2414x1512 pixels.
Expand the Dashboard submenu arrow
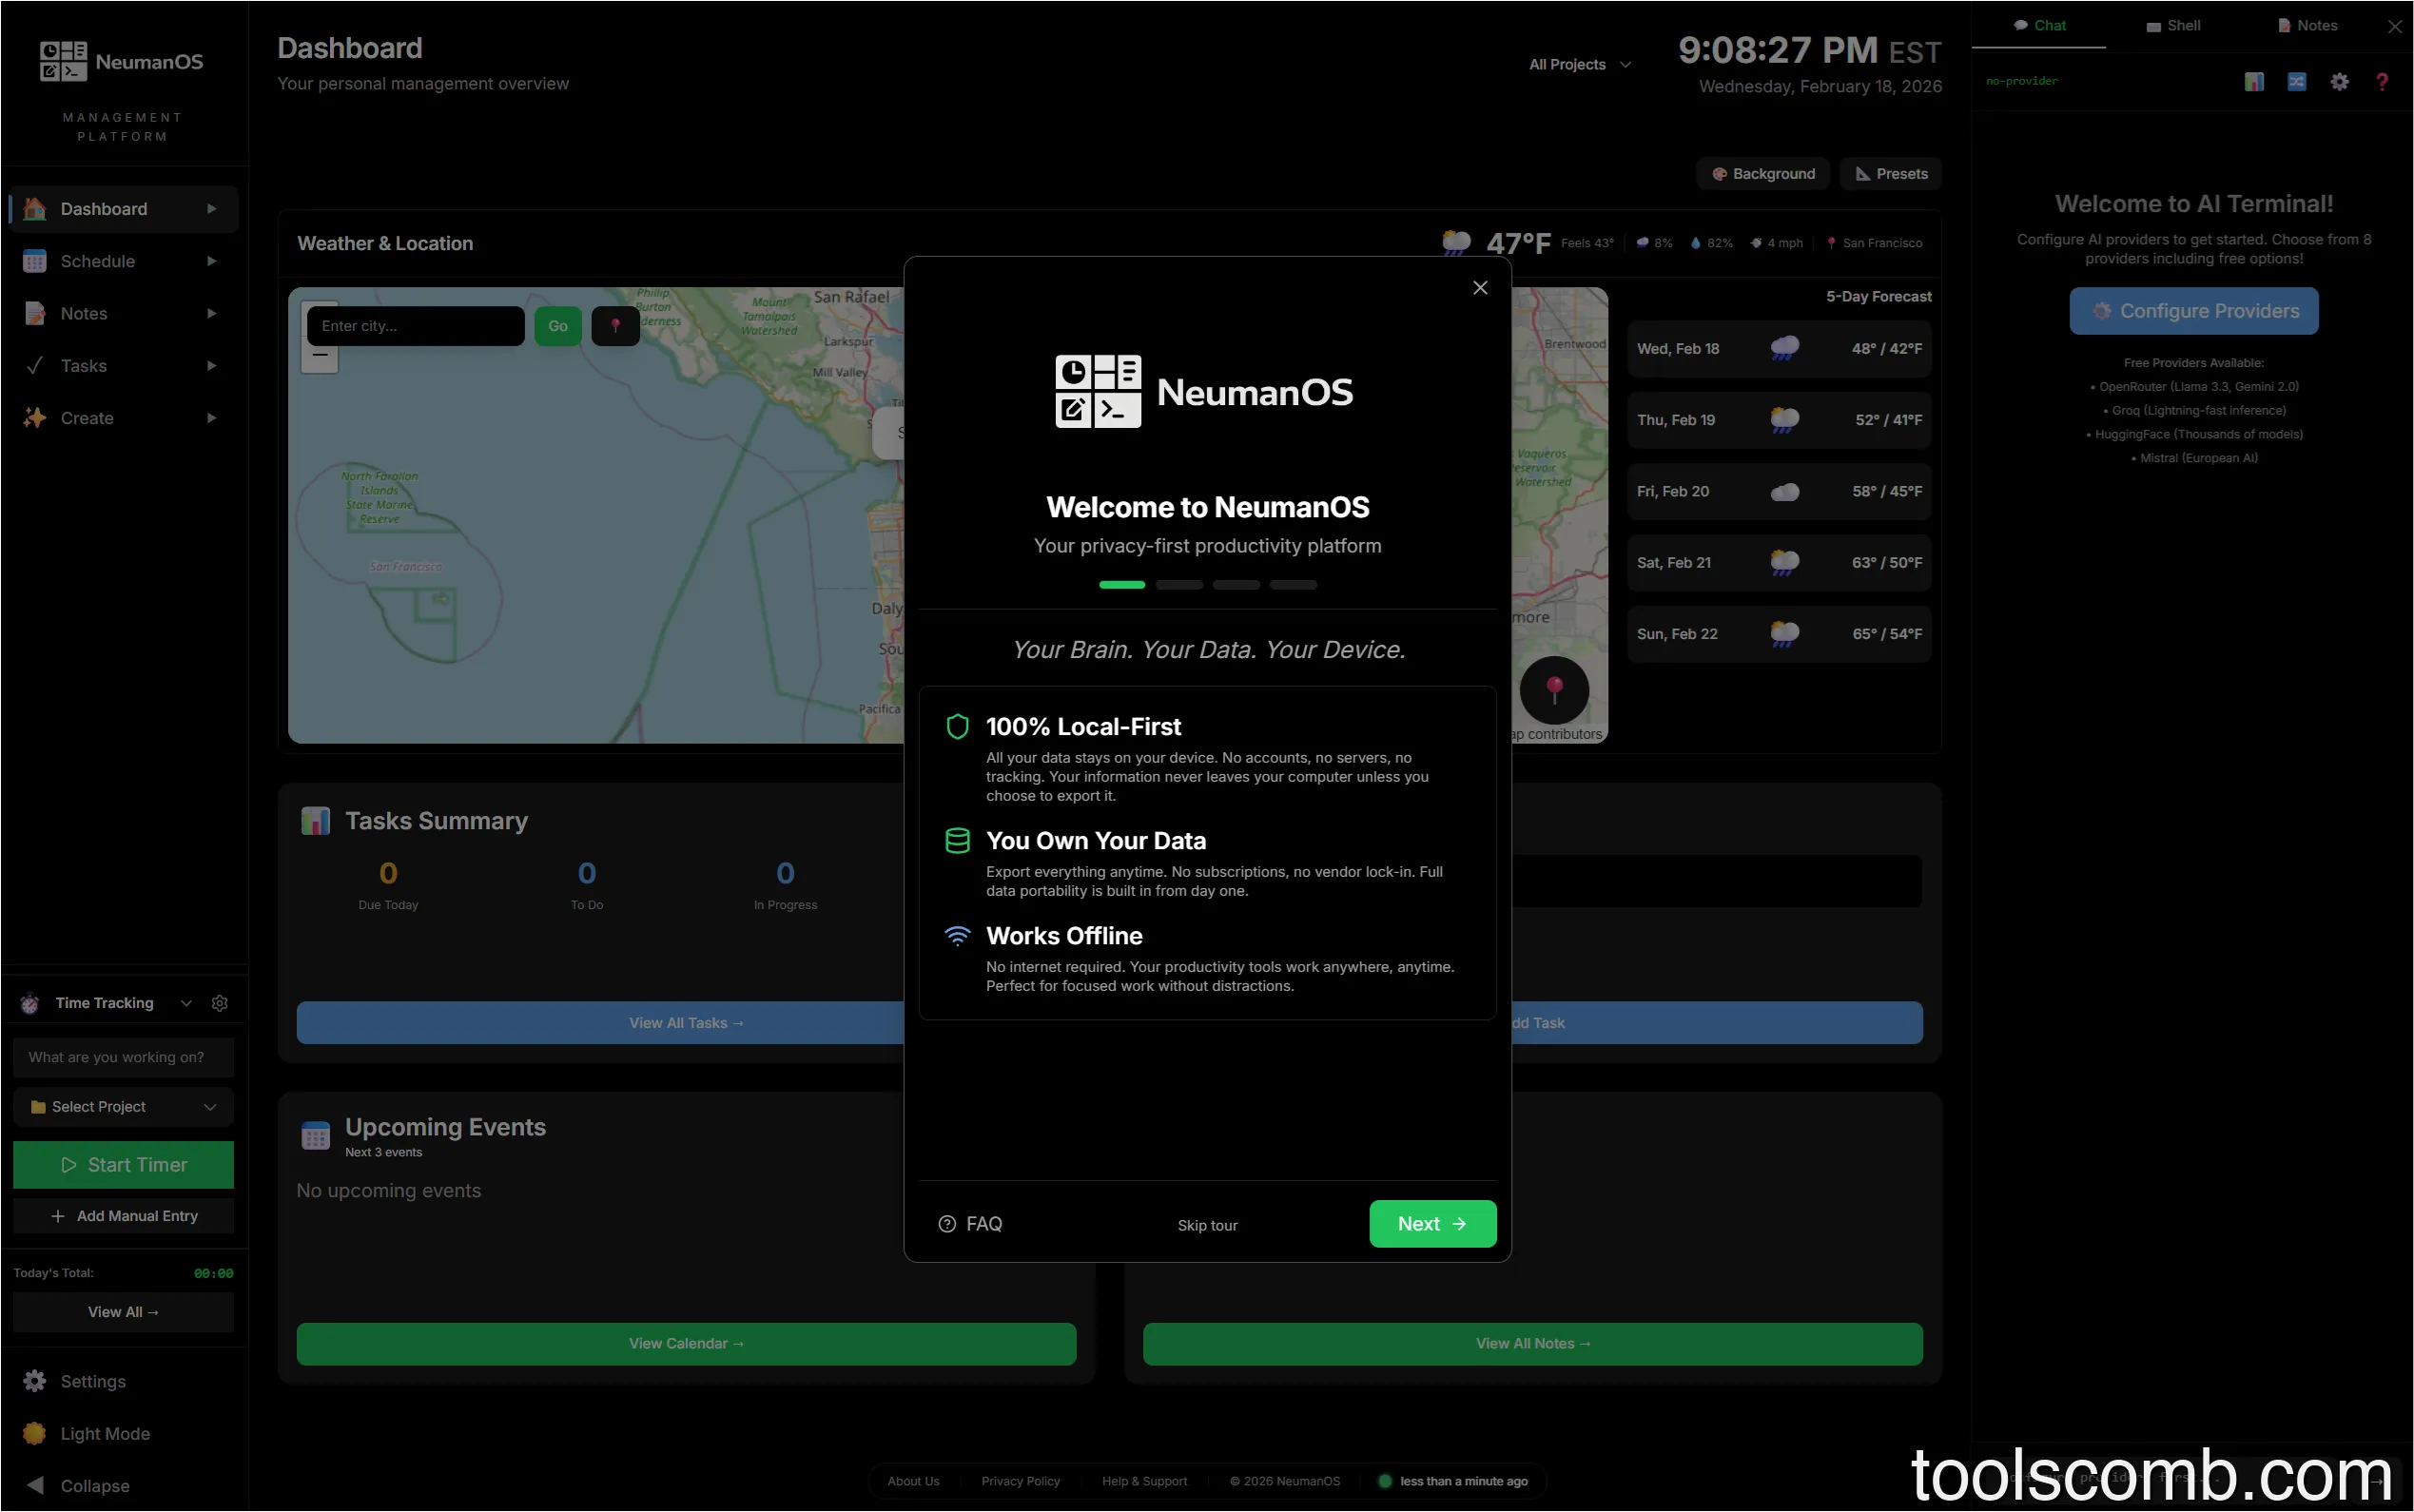tap(211, 209)
